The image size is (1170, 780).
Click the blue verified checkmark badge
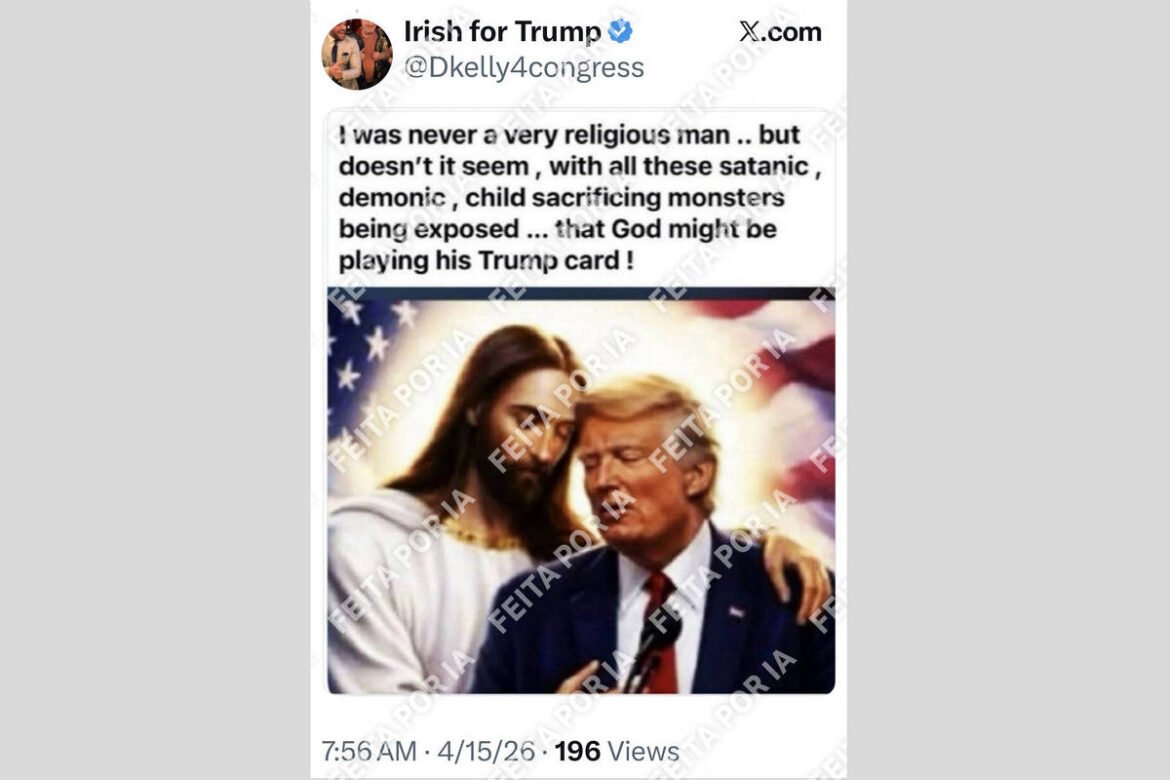pyautogui.click(x=620, y=31)
